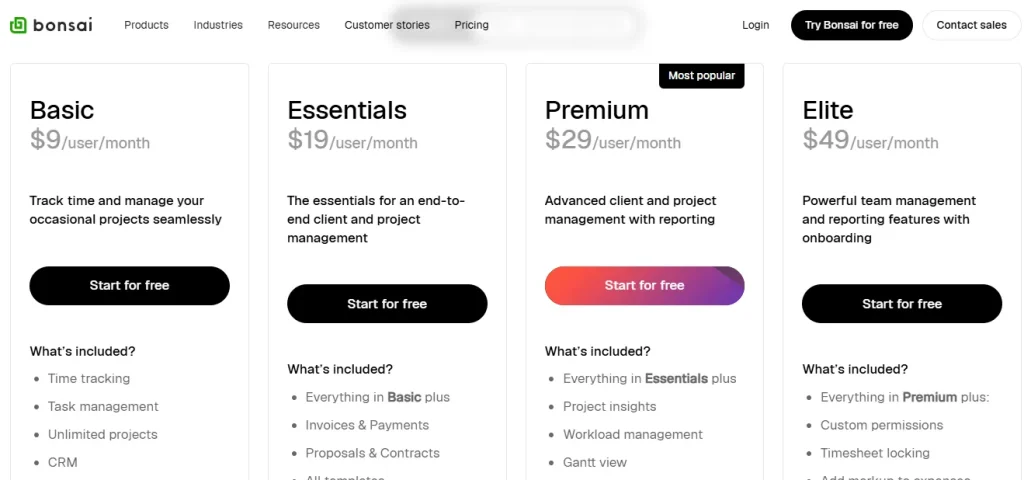Click Invoices & Payments in Essentials list
1024x480 pixels.
pyautogui.click(x=367, y=425)
